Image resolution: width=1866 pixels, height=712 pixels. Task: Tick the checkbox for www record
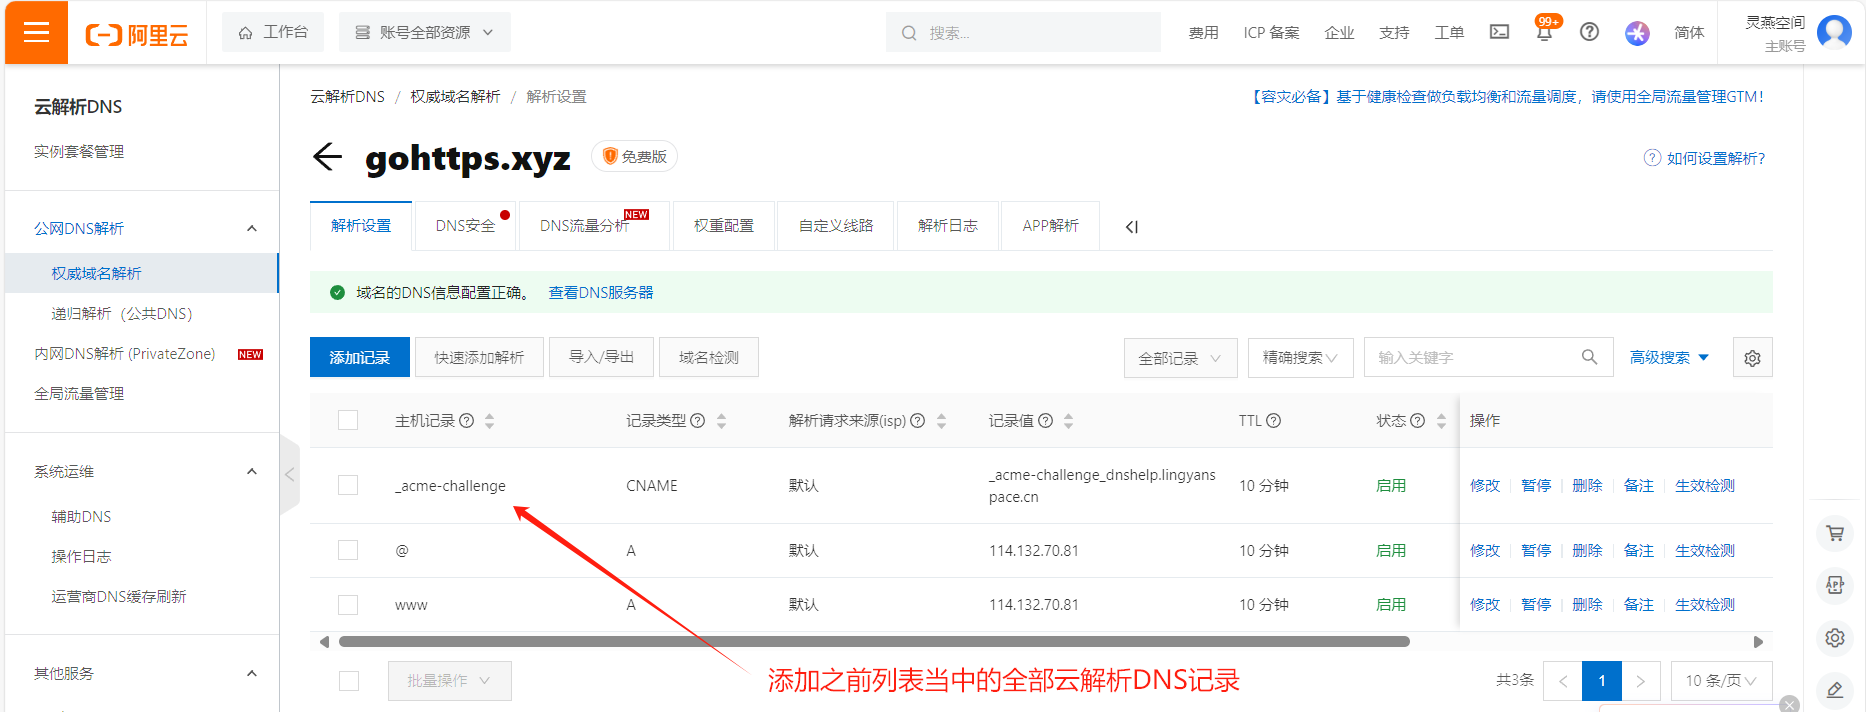point(348,605)
